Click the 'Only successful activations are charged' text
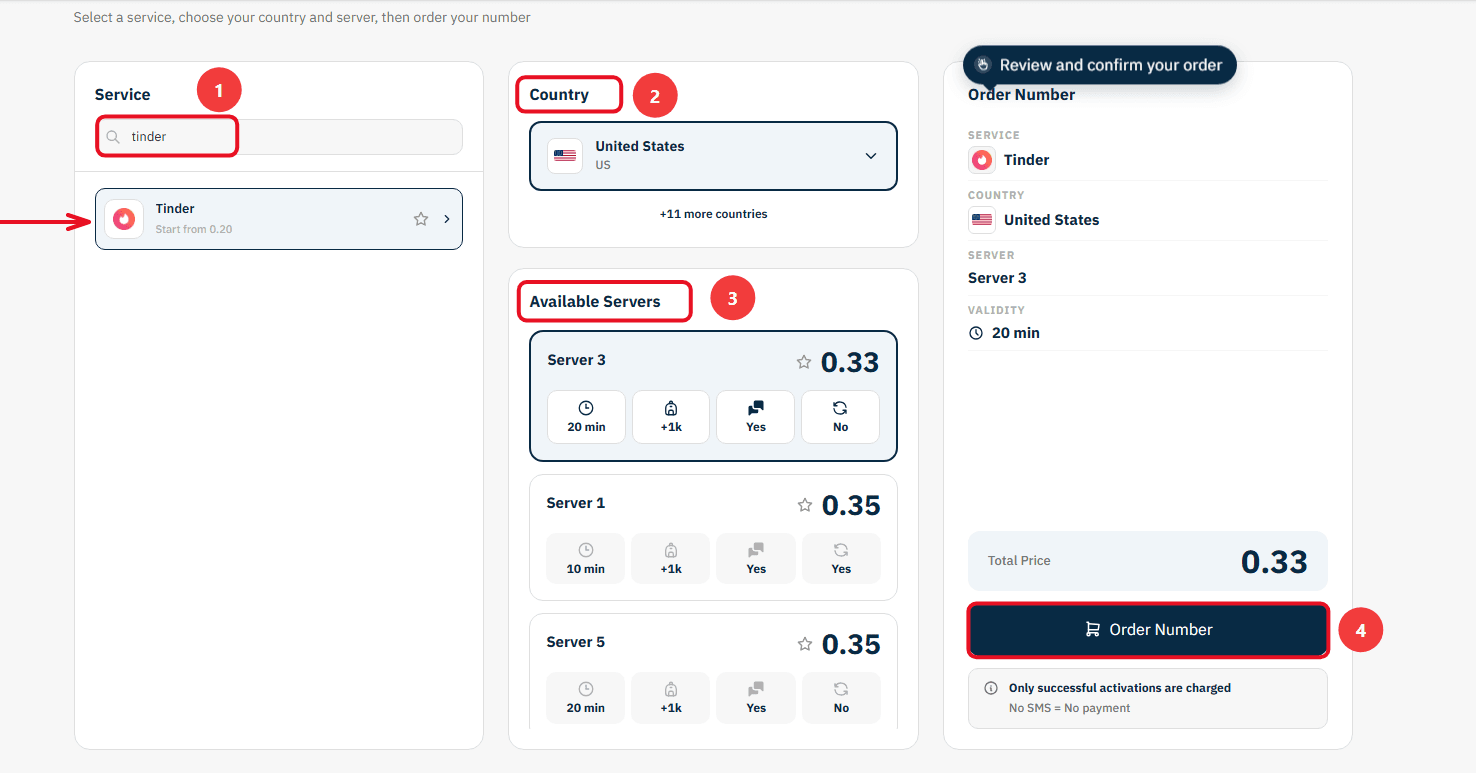This screenshot has height=773, width=1476. (x=1120, y=688)
